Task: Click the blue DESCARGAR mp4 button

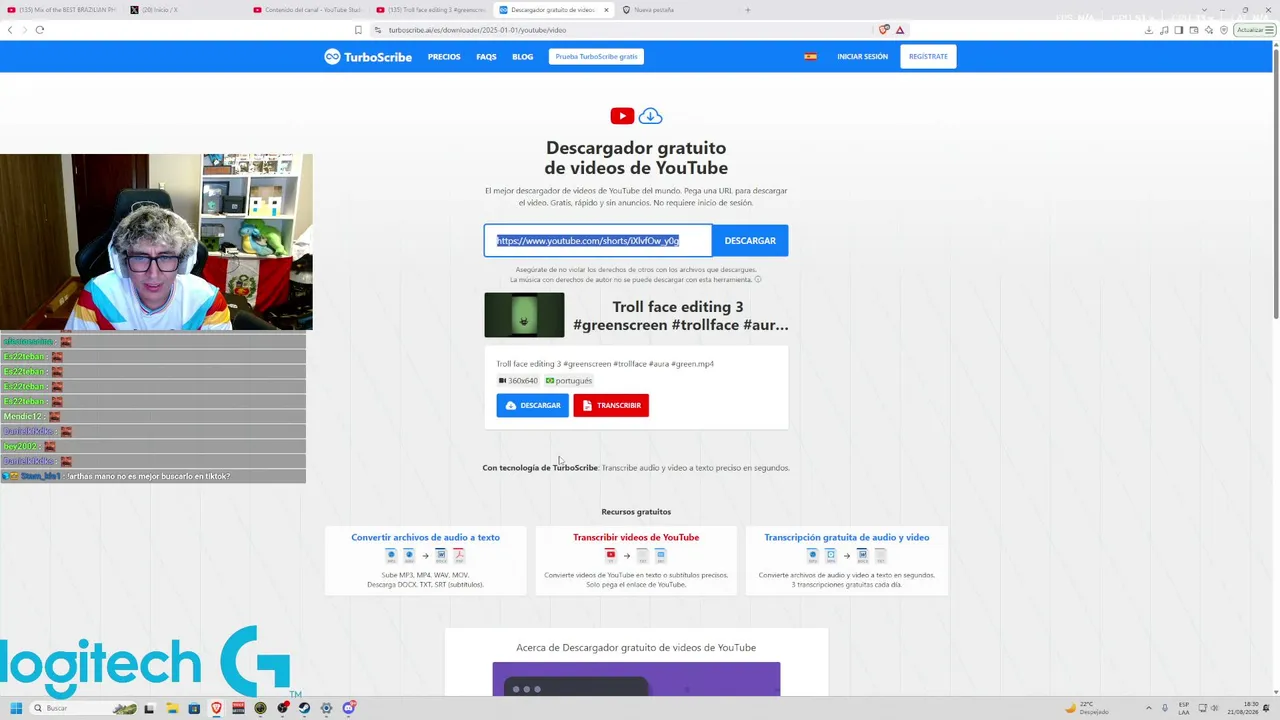Action: 532,405
